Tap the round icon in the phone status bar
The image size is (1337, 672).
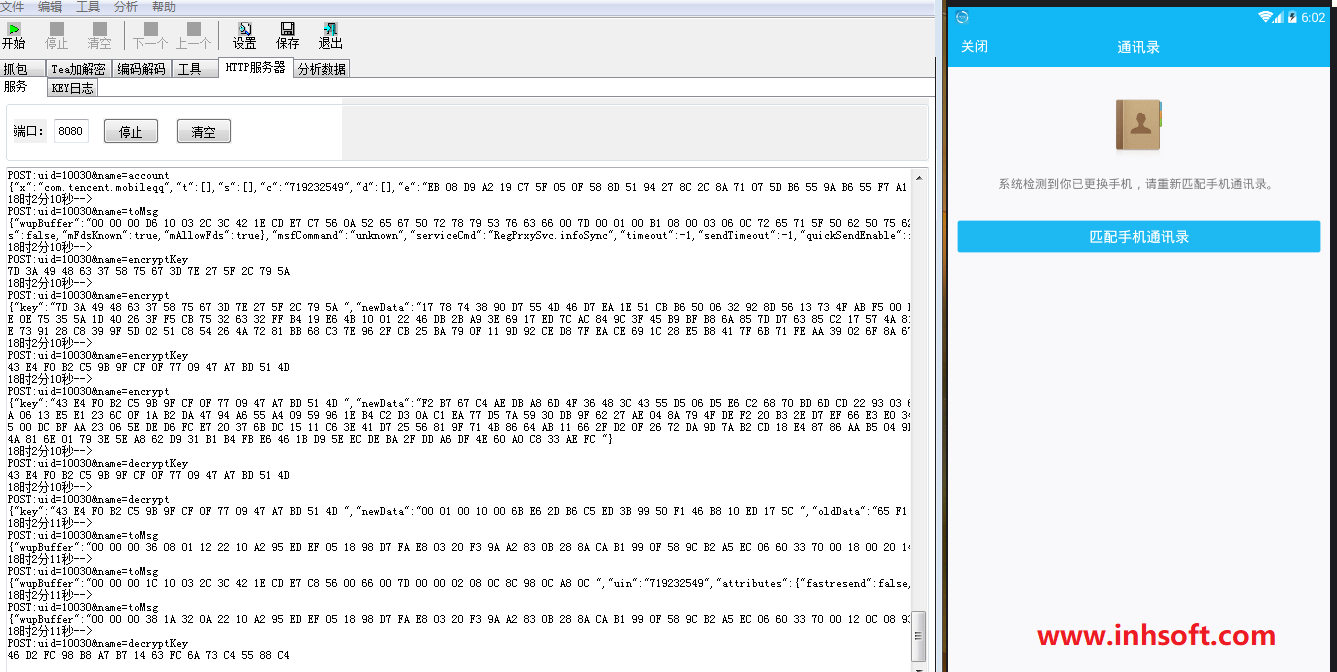pos(962,17)
